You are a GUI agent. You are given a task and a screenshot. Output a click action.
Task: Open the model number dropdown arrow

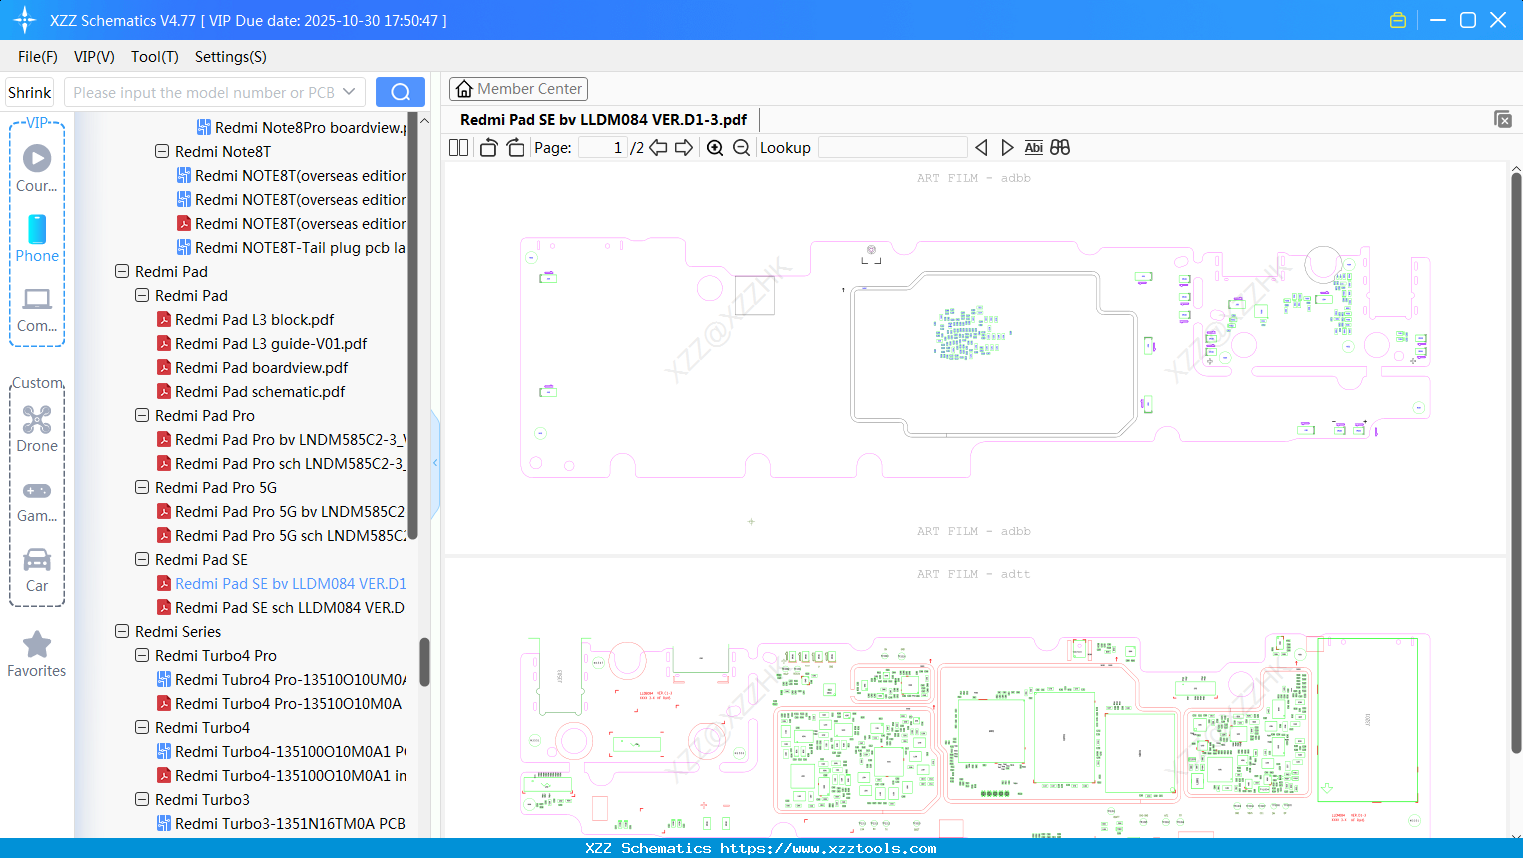click(349, 92)
